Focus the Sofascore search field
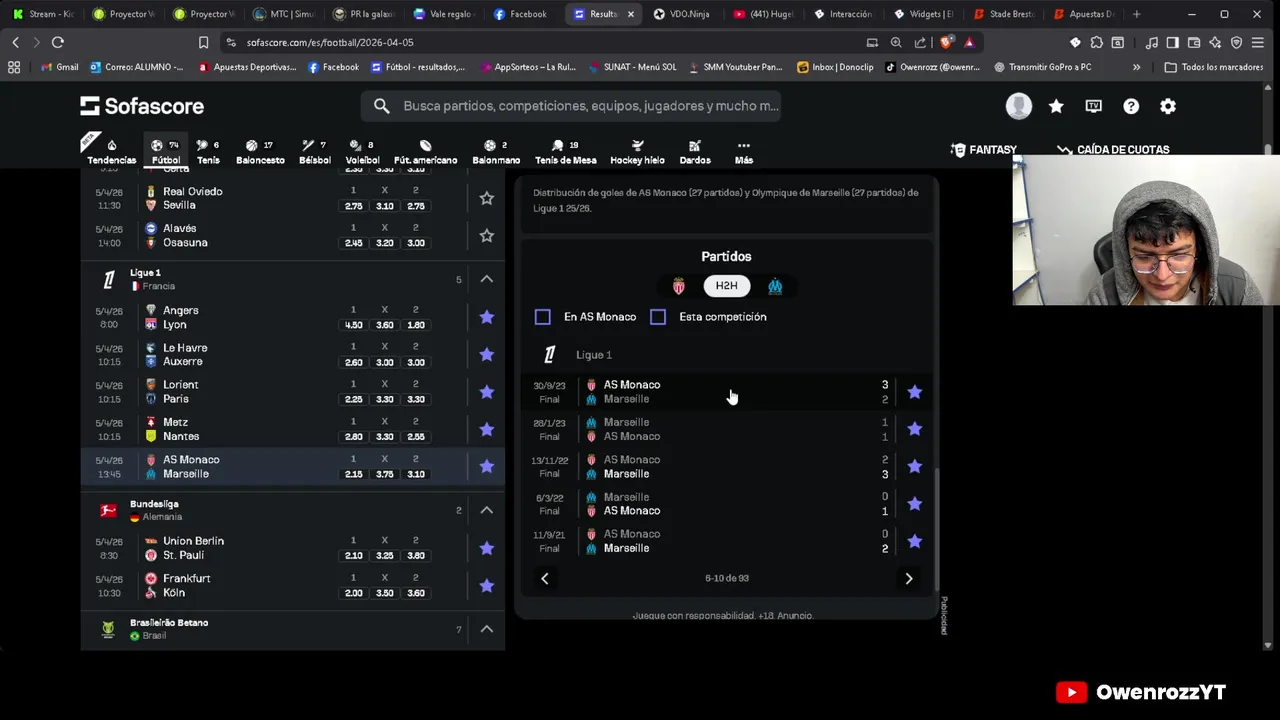This screenshot has width=1280, height=720. (570, 106)
